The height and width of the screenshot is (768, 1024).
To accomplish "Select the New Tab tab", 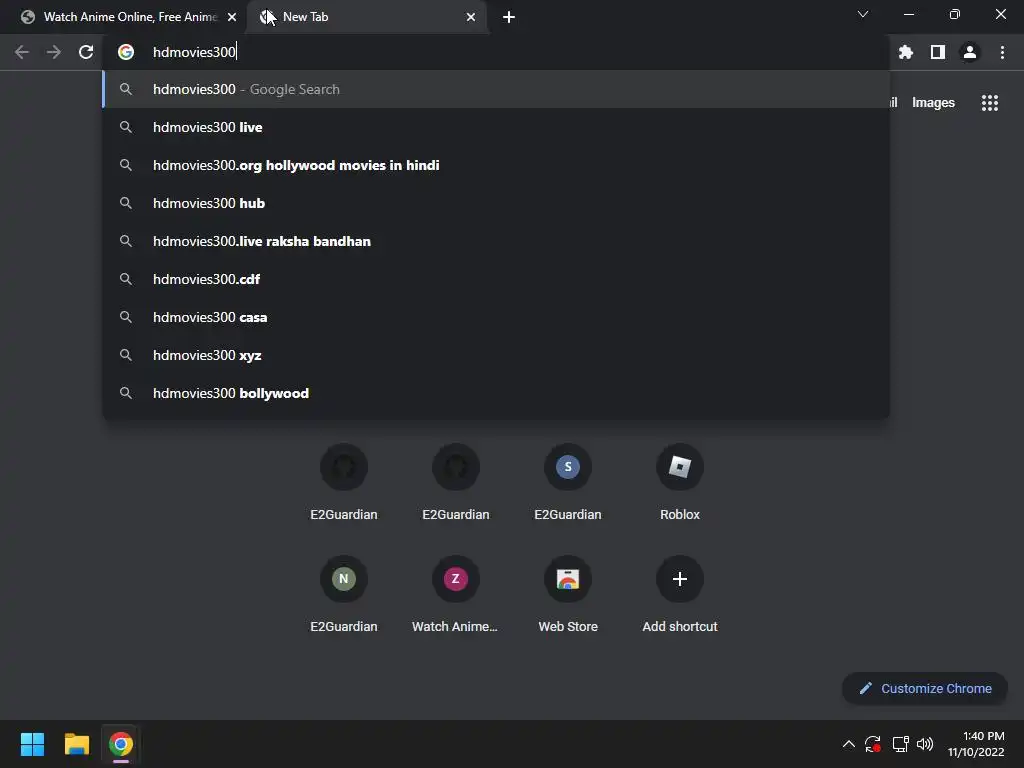I will pyautogui.click(x=366, y=17).
